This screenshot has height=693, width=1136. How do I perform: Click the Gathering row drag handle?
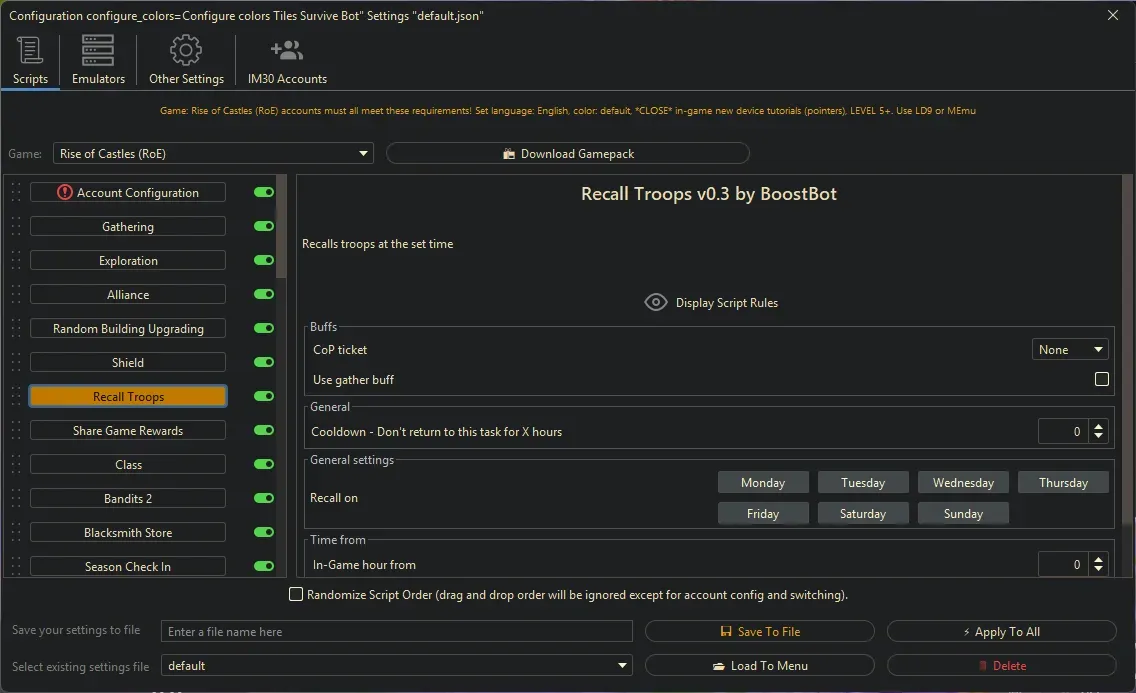coord(15,227)
